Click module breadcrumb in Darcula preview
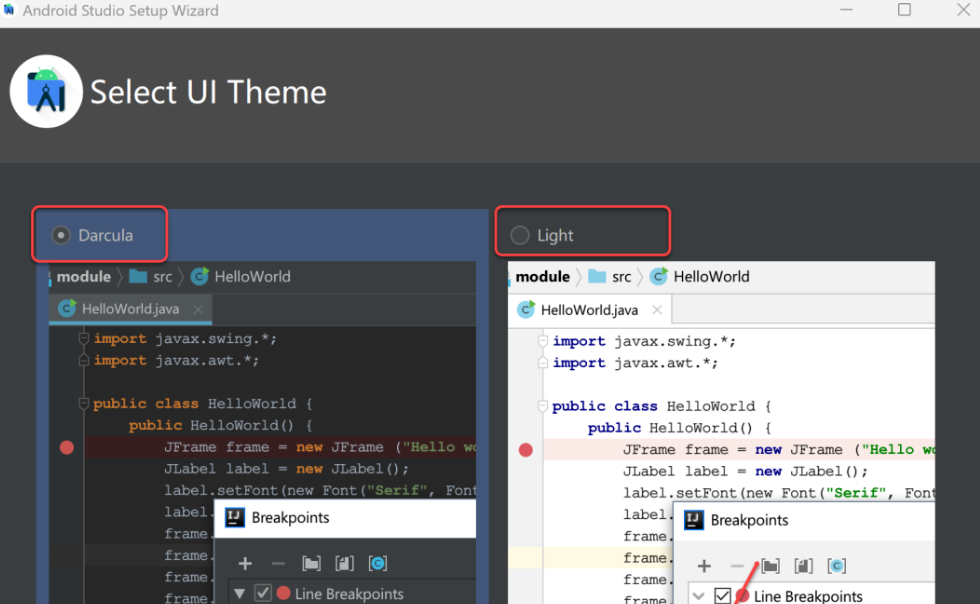This screenshot has width=980, height=604. (84, 276)
